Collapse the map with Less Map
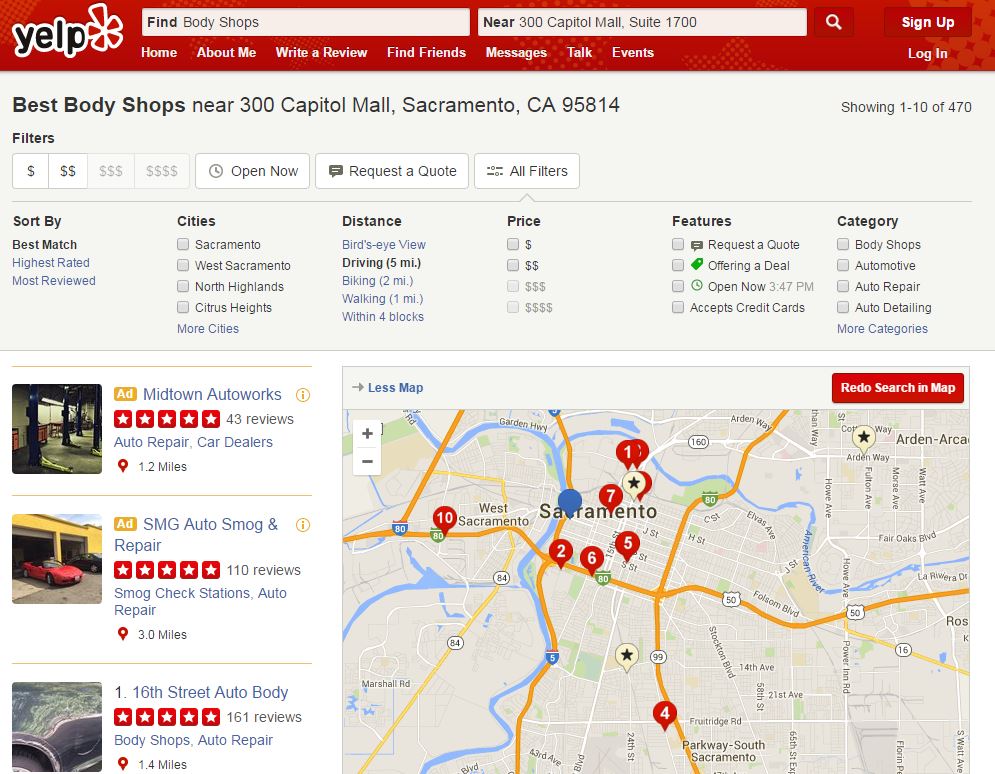Viewport: 995px width, 774px height. click(388, 388)
